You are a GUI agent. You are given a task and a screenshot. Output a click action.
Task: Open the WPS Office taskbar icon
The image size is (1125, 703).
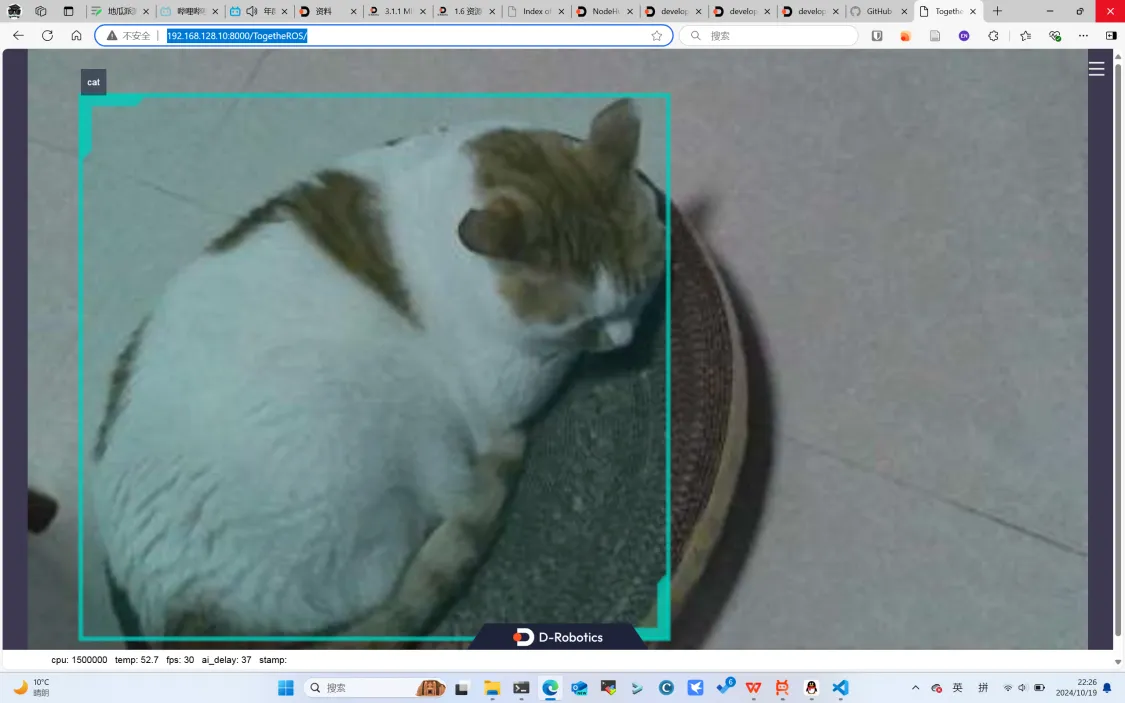753,688
